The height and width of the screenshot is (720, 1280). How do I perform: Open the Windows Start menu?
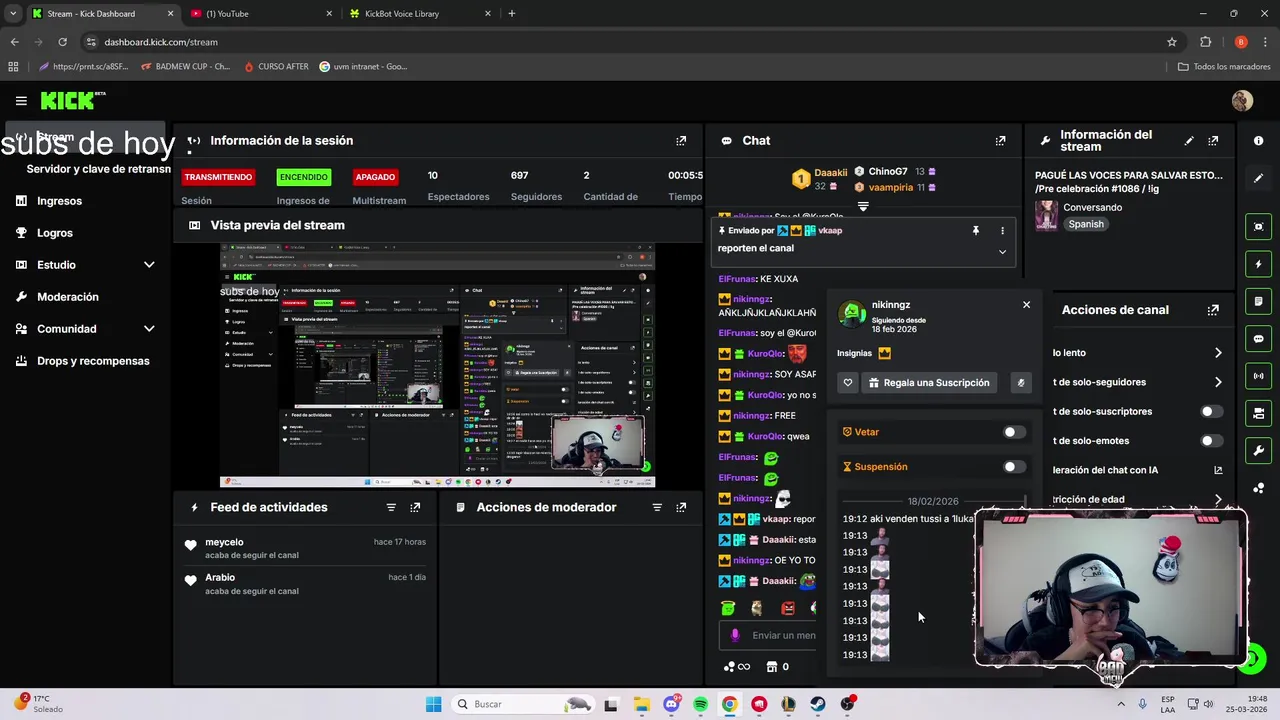pos(433,704)
